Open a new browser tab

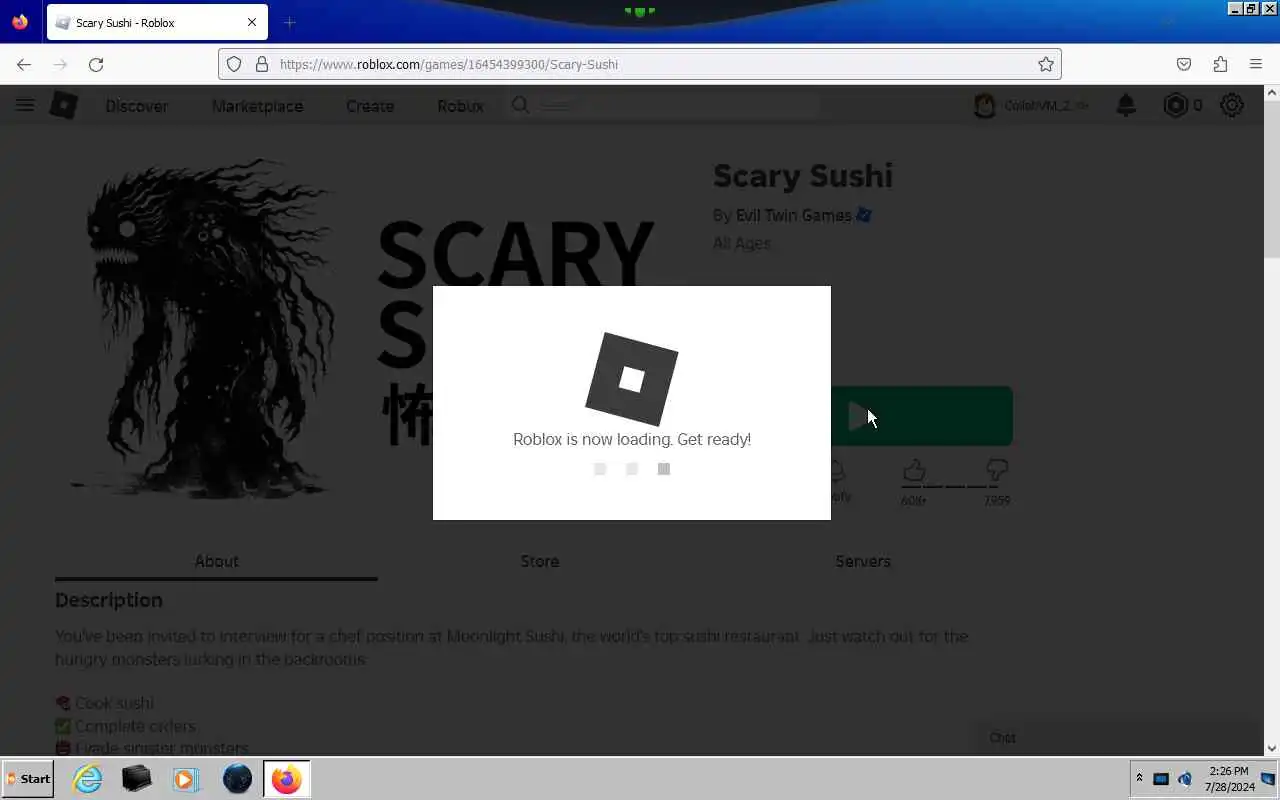click(289, 22)
